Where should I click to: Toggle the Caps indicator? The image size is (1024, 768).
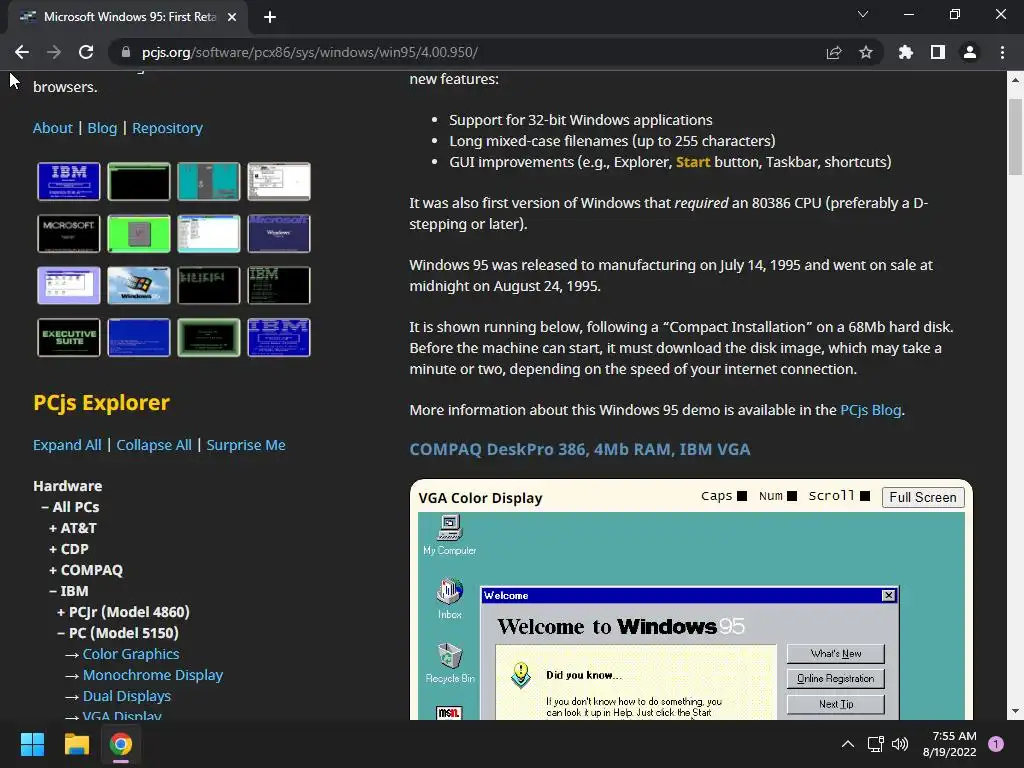click(x=742, y=496)
